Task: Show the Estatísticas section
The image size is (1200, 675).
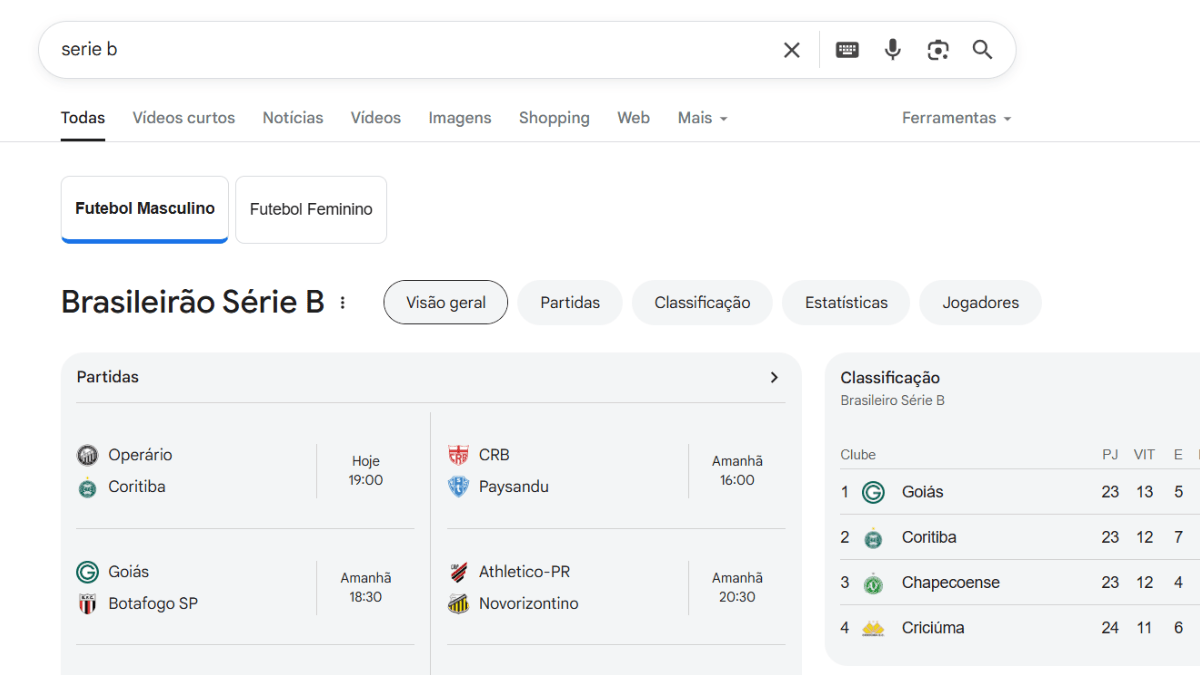Action: tap(846, 303)
